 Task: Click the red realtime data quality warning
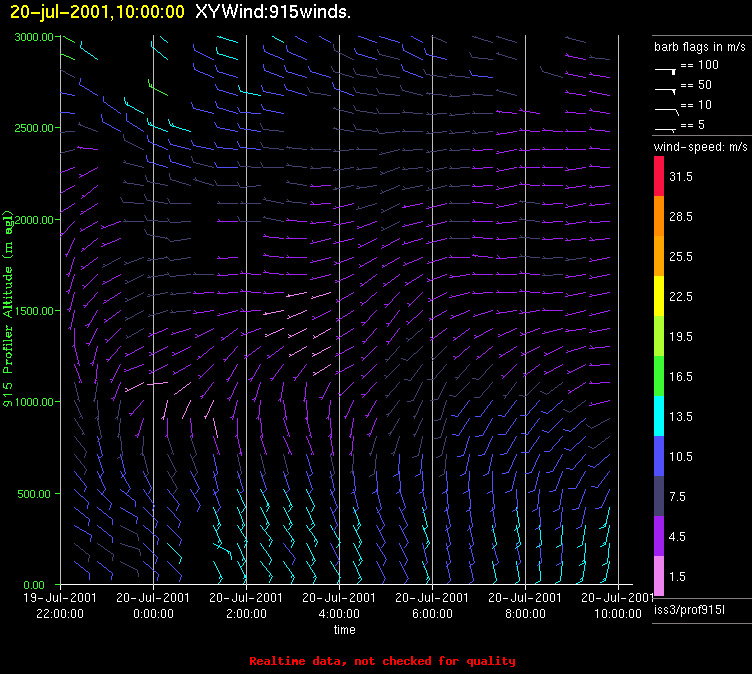click(x=382, y=661)
